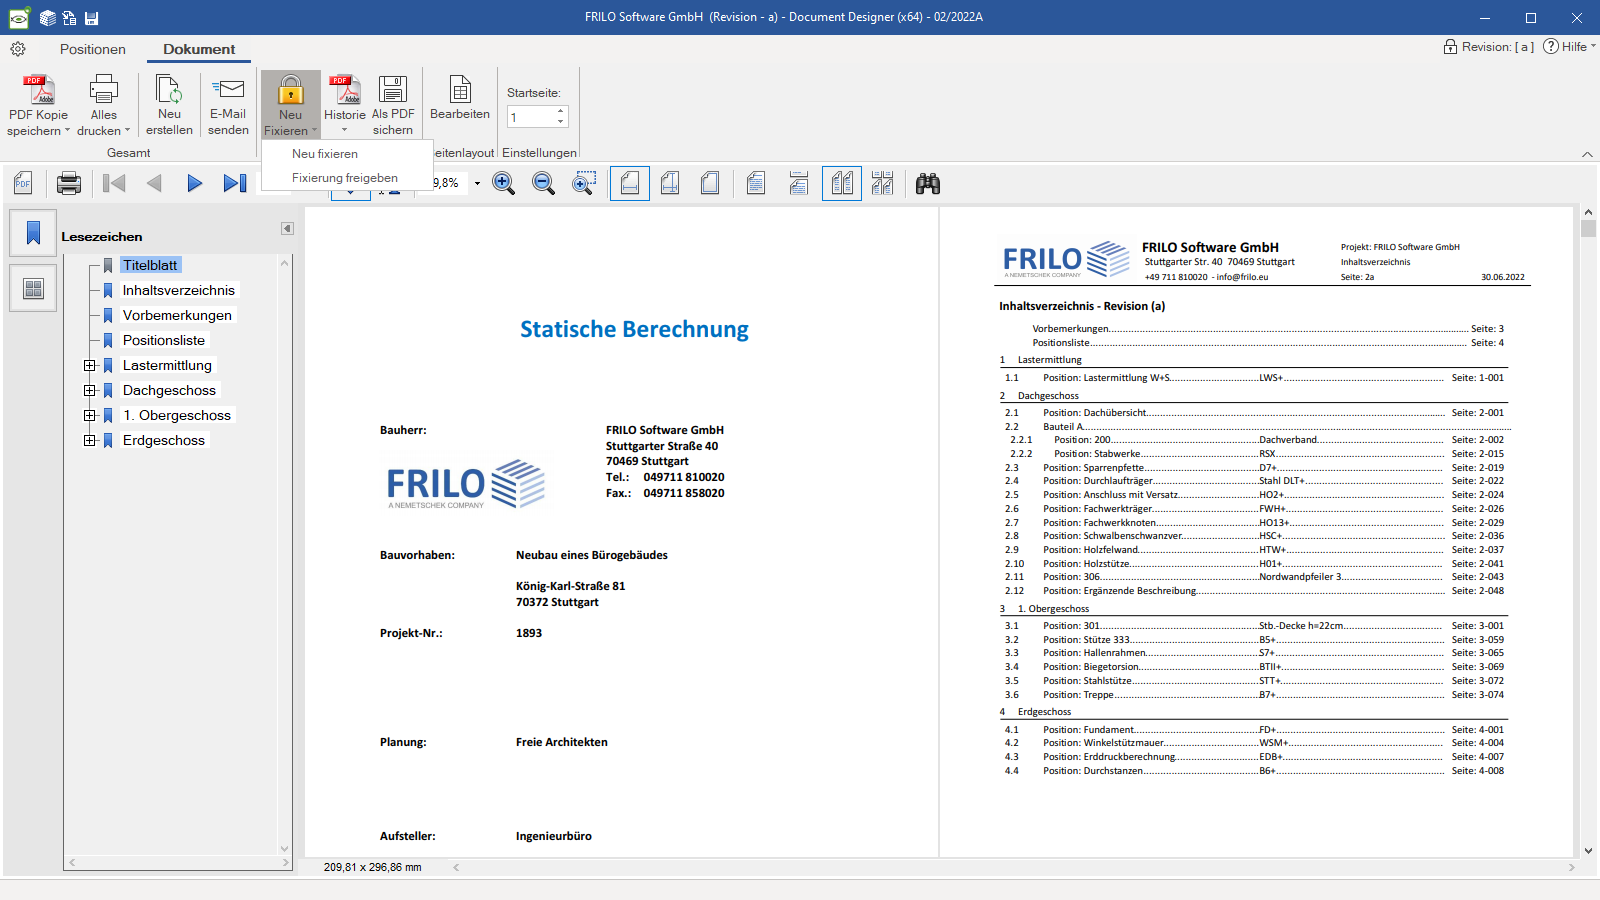Toggle multiple pages continuous view
1600x900 pixels.
tap(882, 183)
